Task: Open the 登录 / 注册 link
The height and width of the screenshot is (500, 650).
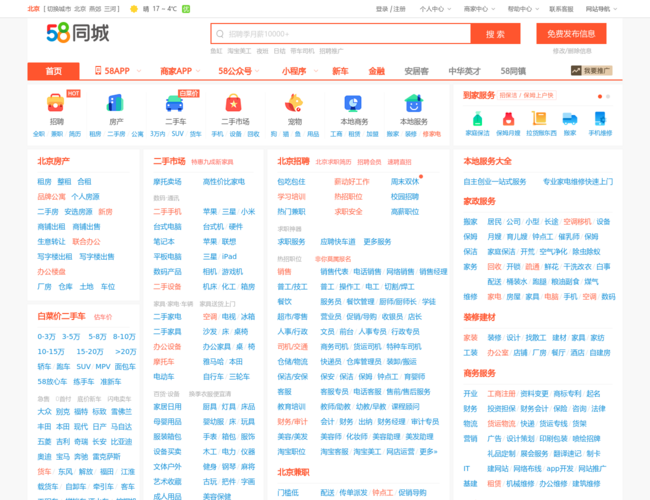Action: coord(390,9)
